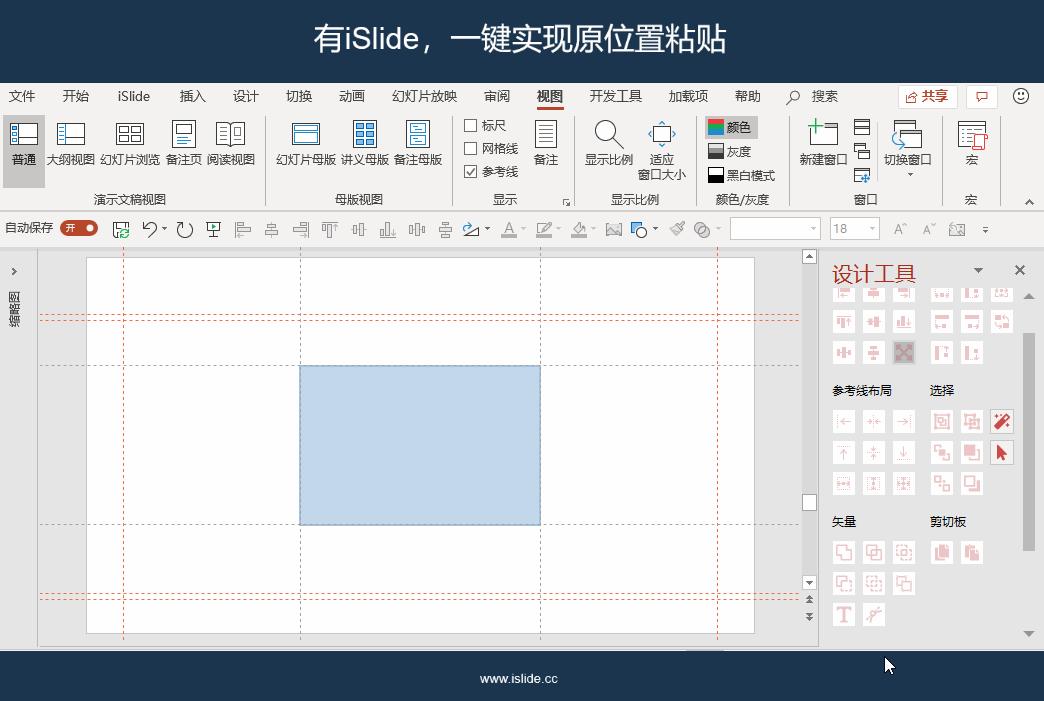1044x701 pixels.
Task: Click the highlighted stretch icon in design tools
Action: [x=904, y=352]
